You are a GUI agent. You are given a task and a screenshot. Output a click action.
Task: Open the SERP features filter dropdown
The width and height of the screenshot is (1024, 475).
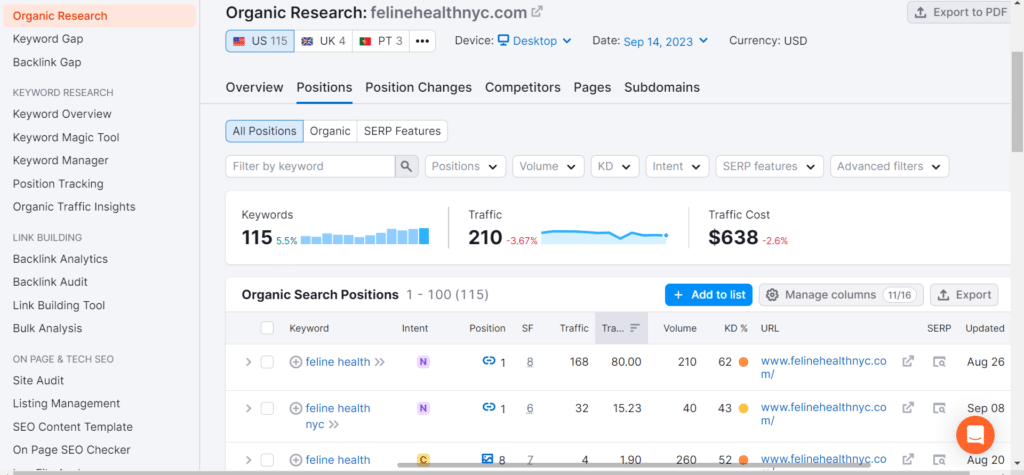[769, 166]
